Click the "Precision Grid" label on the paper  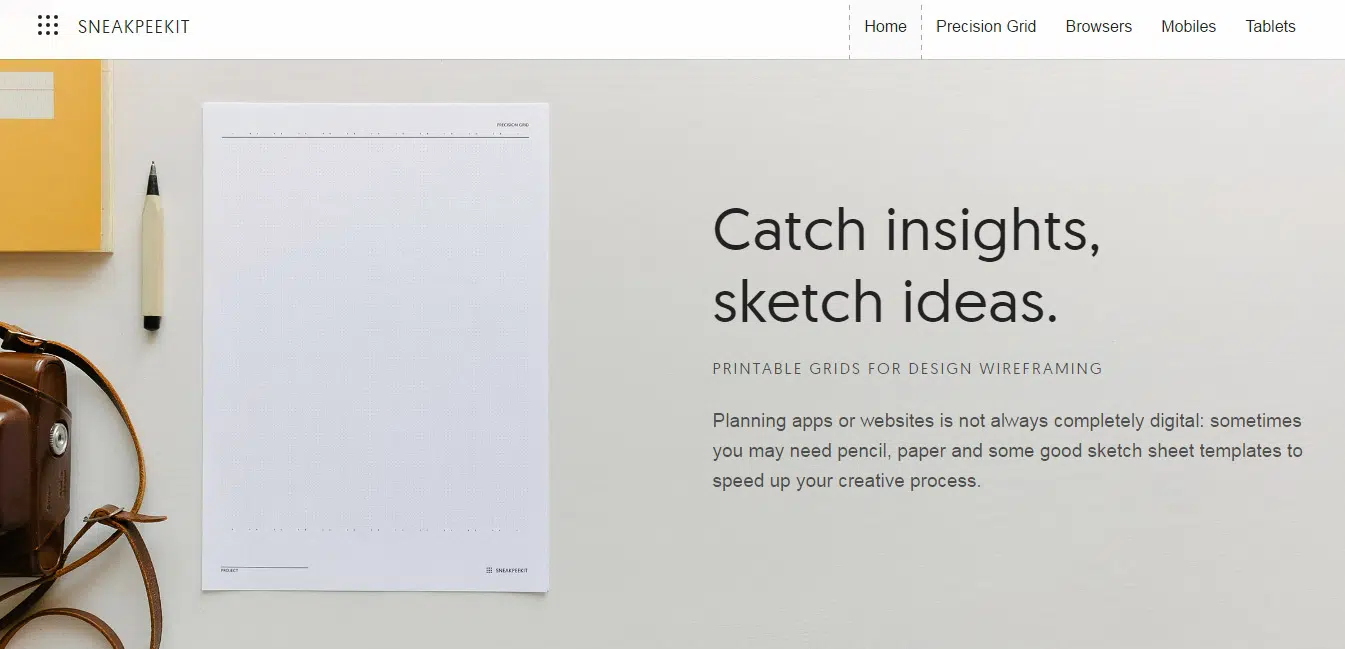coord(512,125)
